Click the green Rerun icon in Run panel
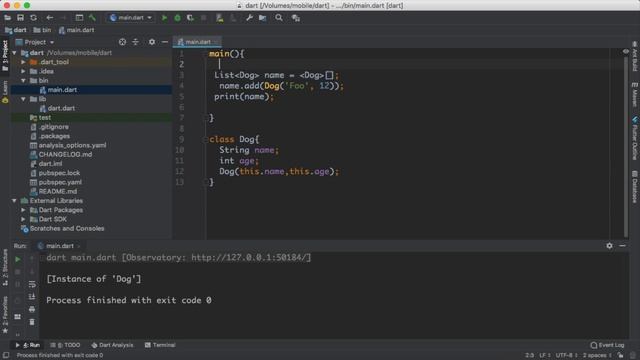This screenshot has height=360, width=640. click(x=18, y=260)
